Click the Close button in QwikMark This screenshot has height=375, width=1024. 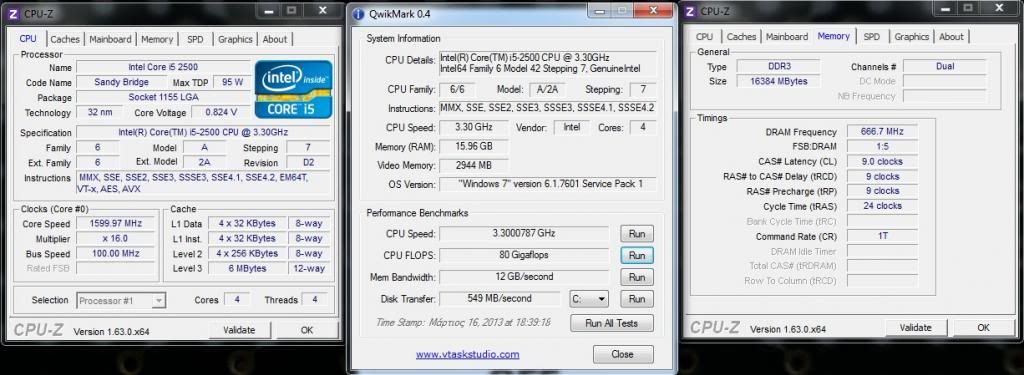[x=623, y=354]
